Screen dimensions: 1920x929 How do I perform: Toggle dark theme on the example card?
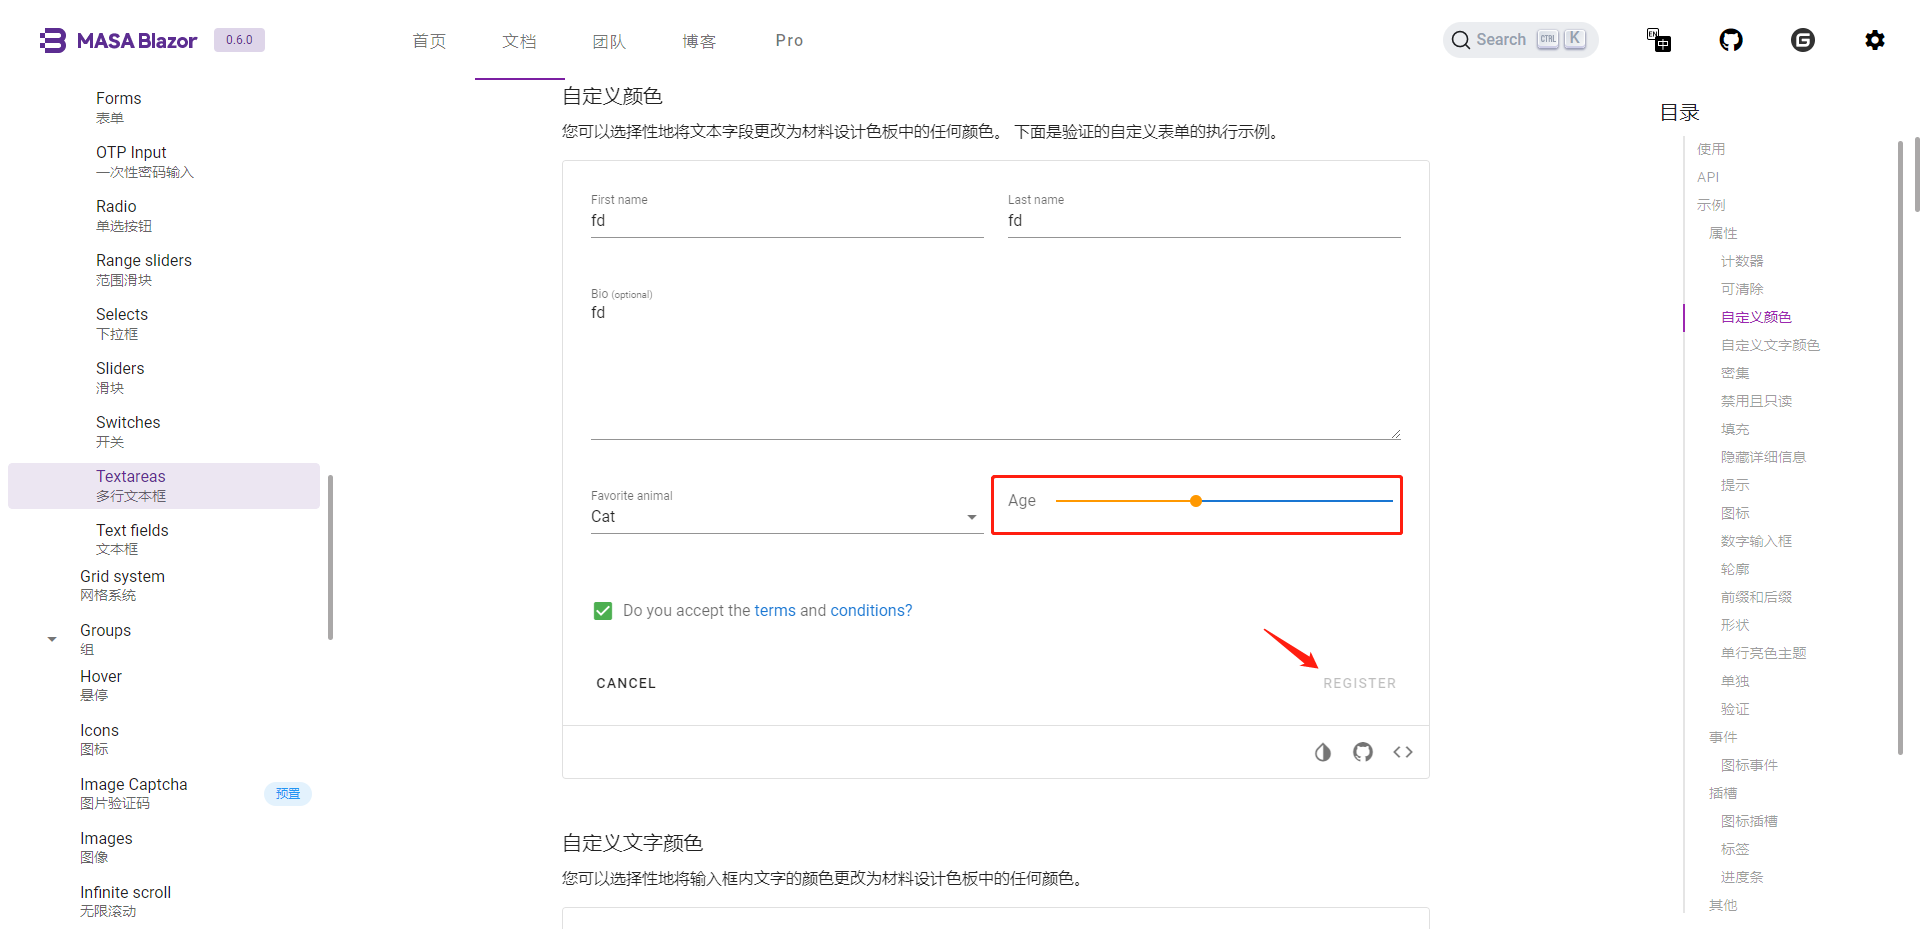tap(1323, 752)
